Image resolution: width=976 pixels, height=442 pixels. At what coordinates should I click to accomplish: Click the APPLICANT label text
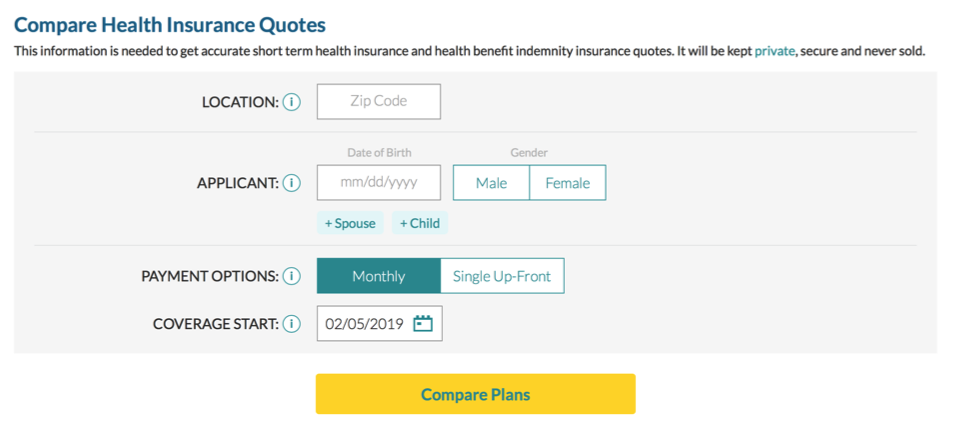point(238,183)
